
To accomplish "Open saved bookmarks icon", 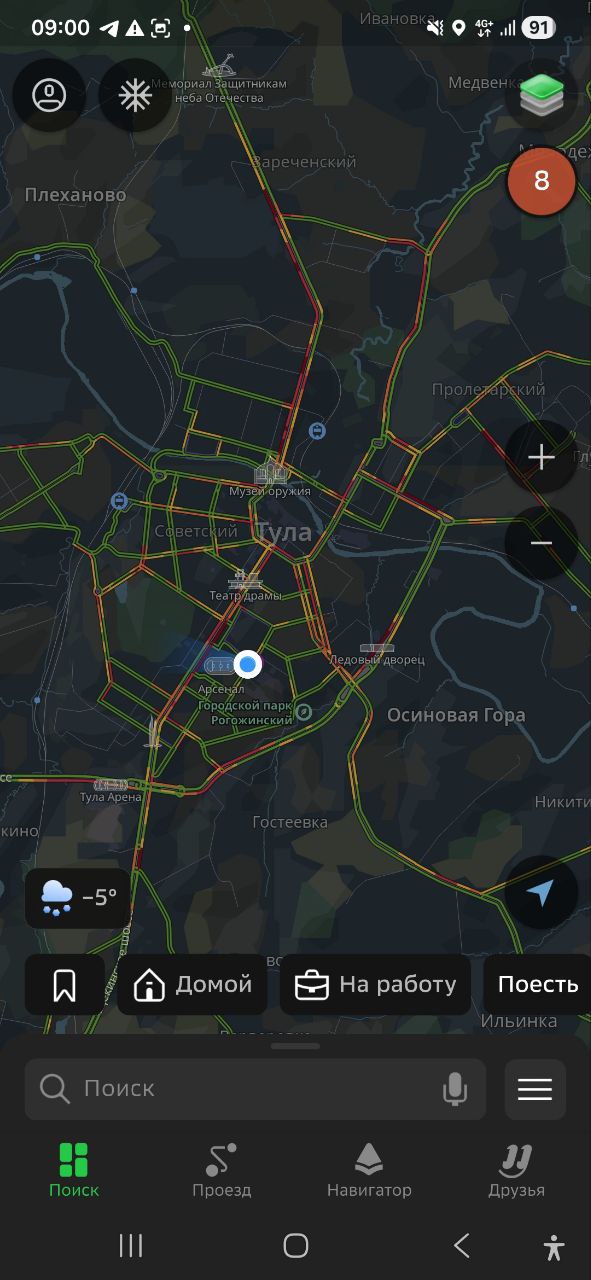I will click(x=65, y=985).
